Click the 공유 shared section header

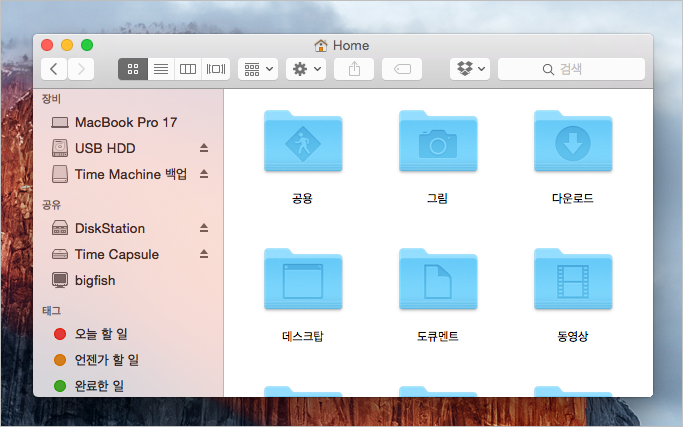tap(51, 205)
